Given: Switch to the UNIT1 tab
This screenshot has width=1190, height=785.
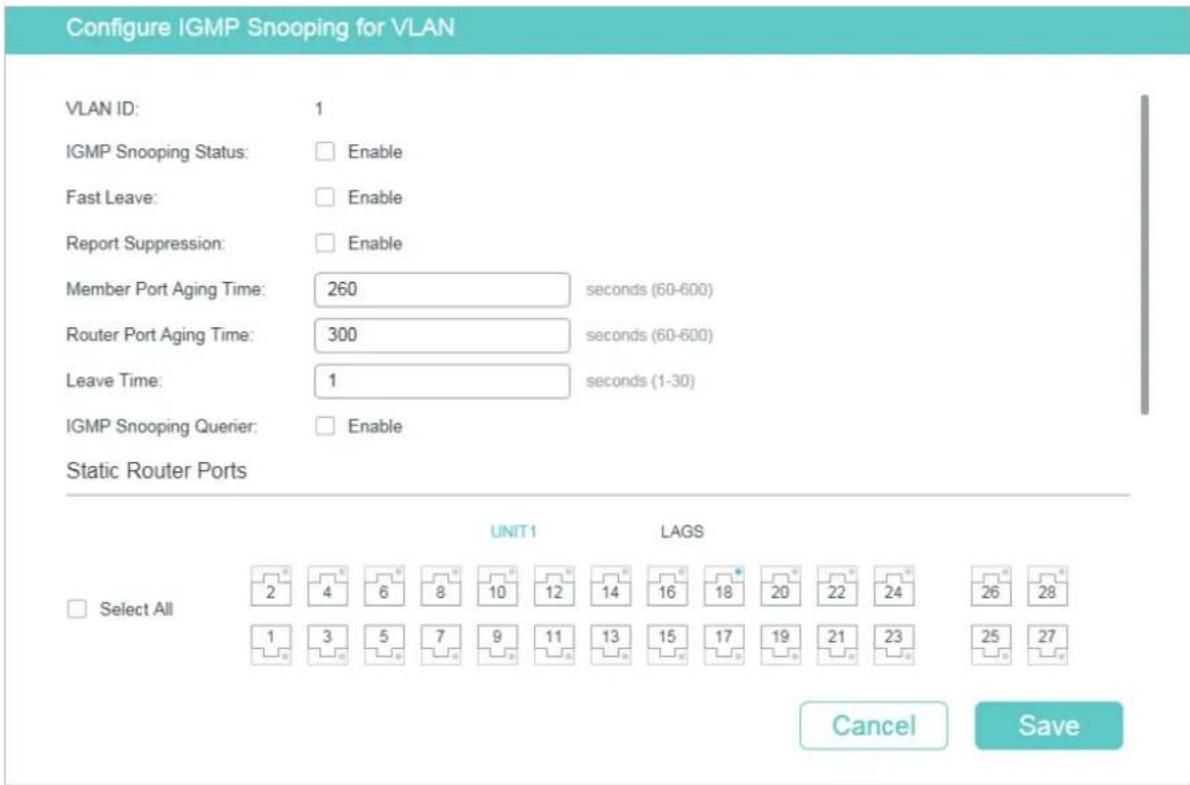Looking at the screenshot, I should click(513, 531).
